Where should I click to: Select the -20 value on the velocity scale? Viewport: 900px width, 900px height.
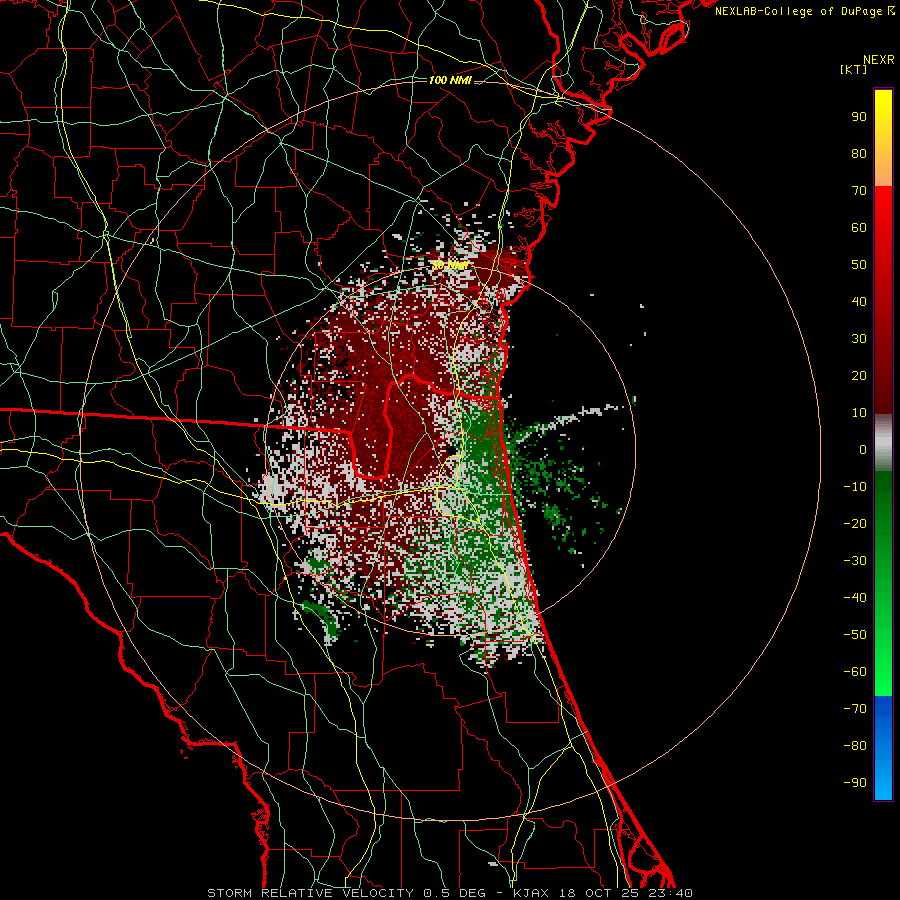click(855, 524)
